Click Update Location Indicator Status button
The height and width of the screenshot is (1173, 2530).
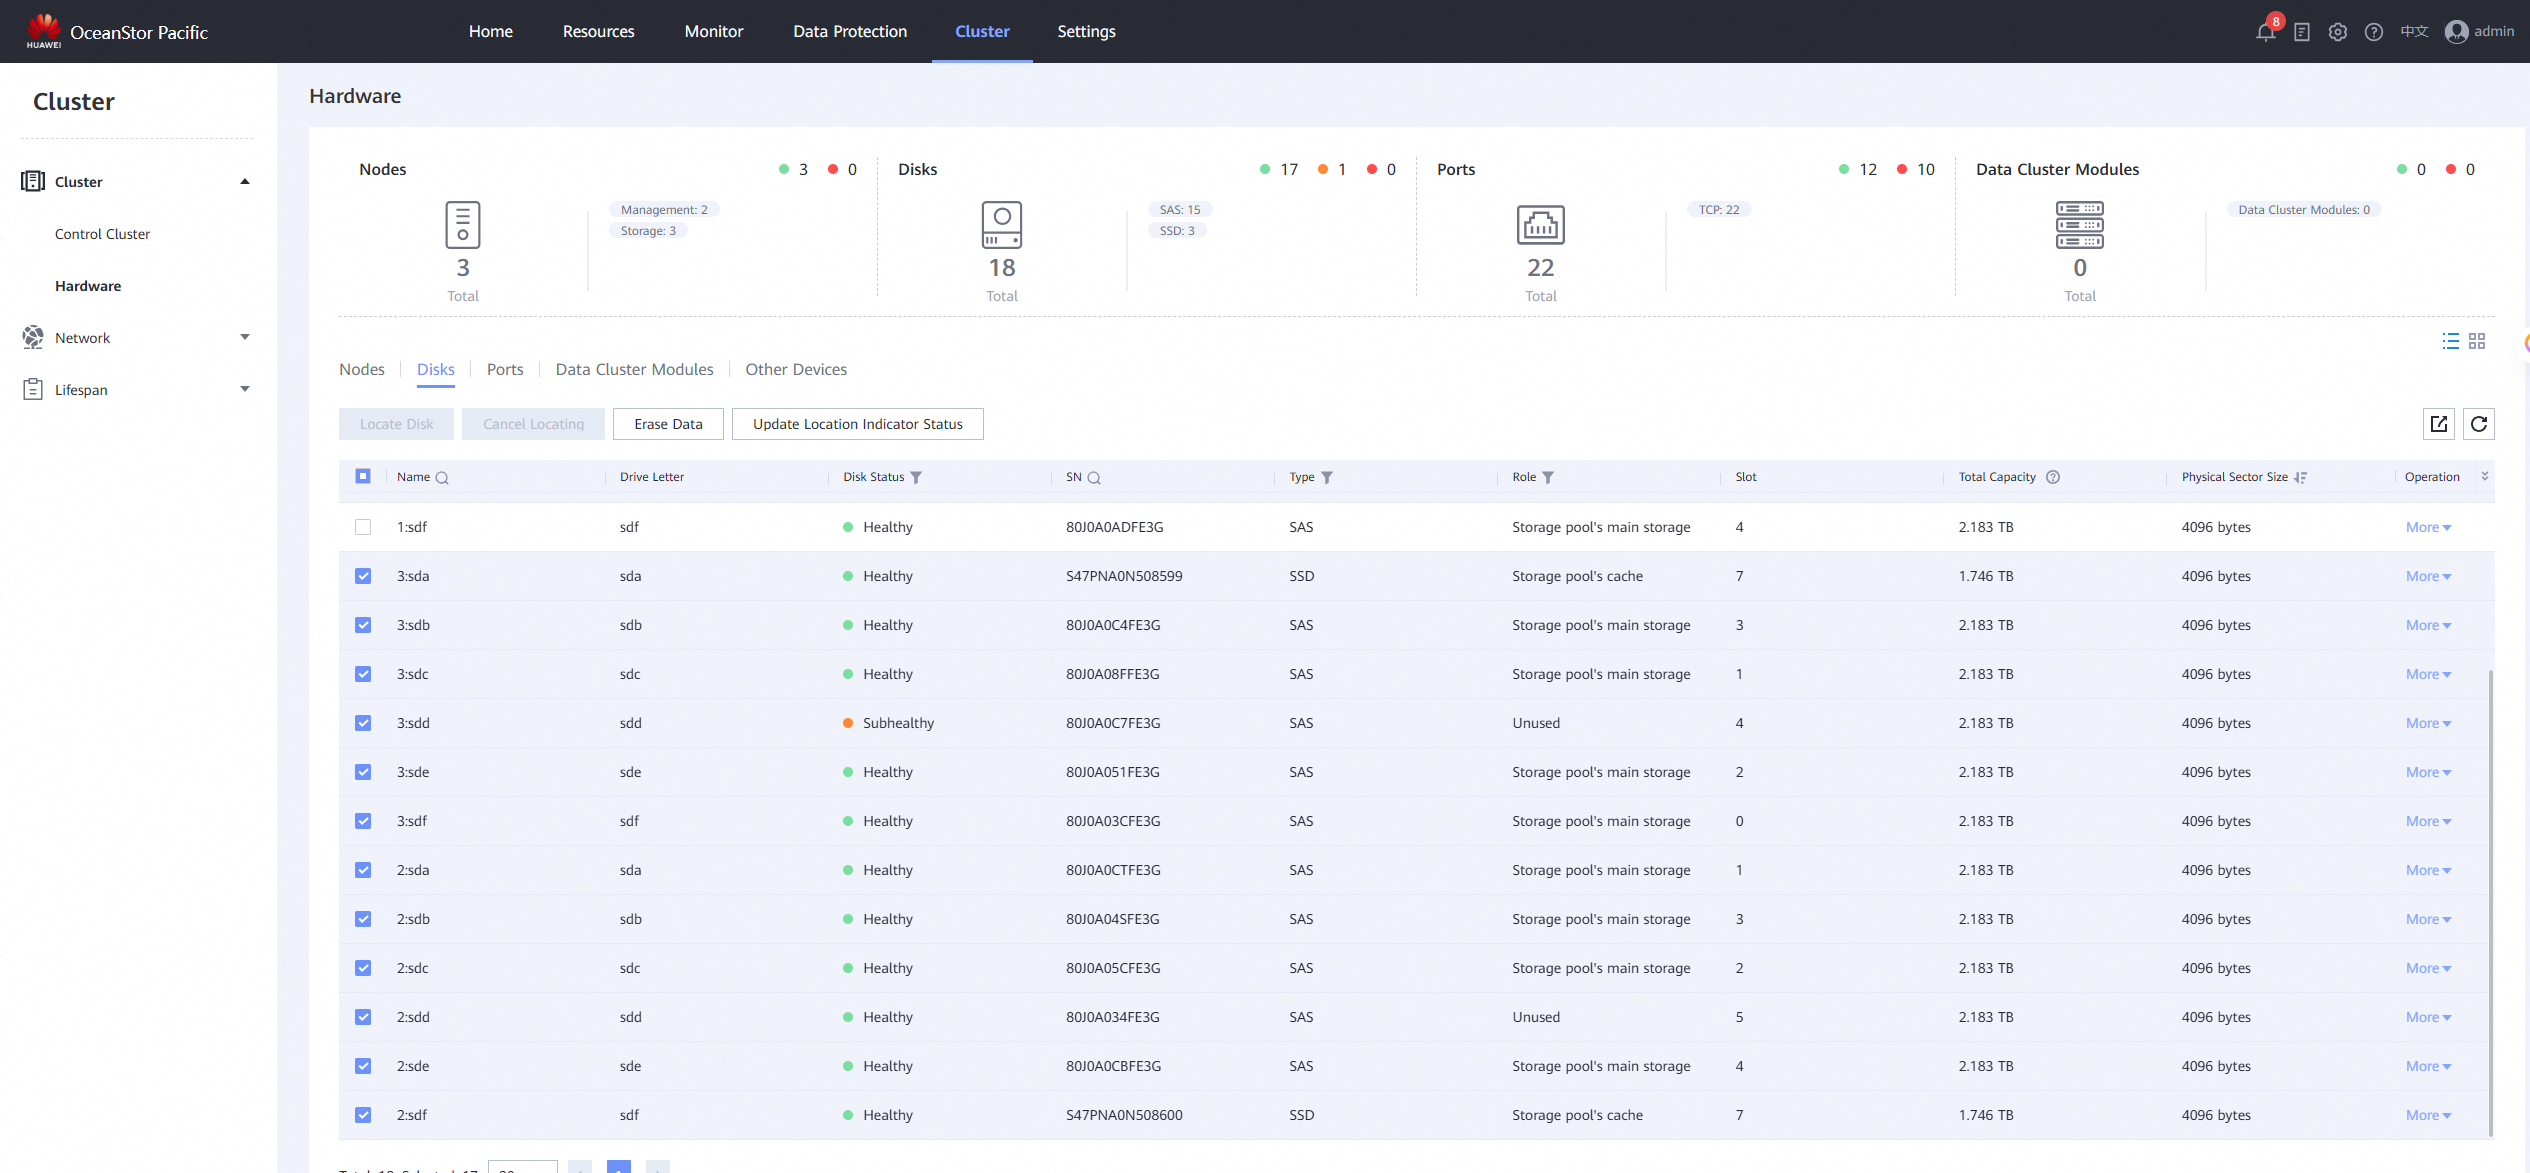click(857, 424)
